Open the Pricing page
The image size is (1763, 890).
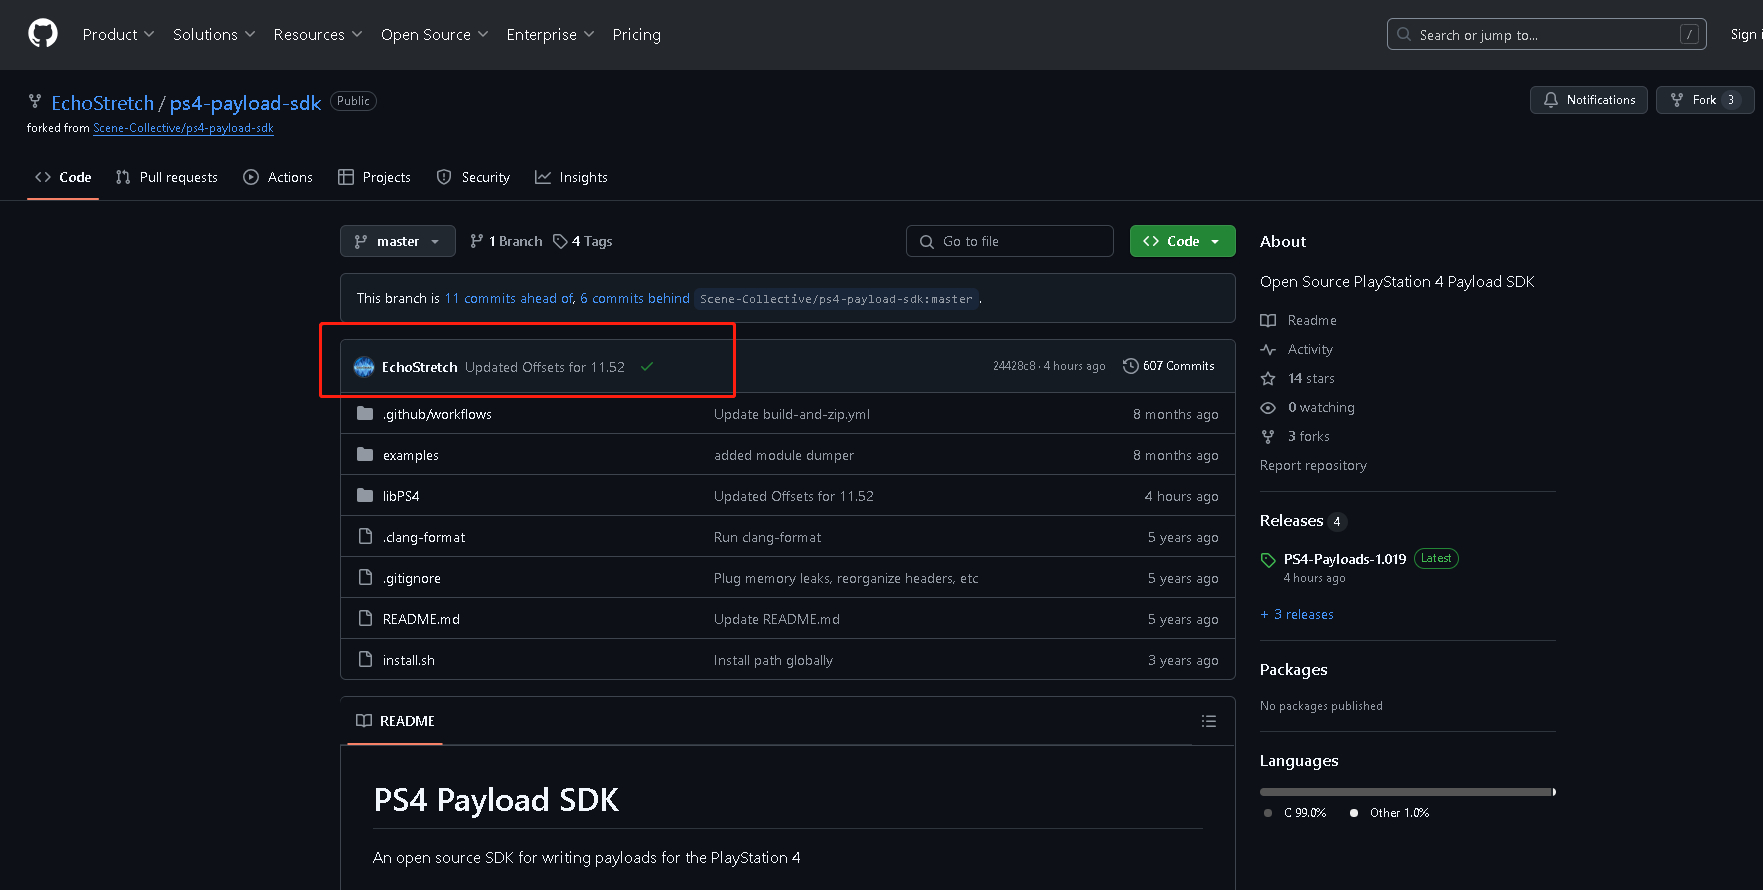pos(636,34)
